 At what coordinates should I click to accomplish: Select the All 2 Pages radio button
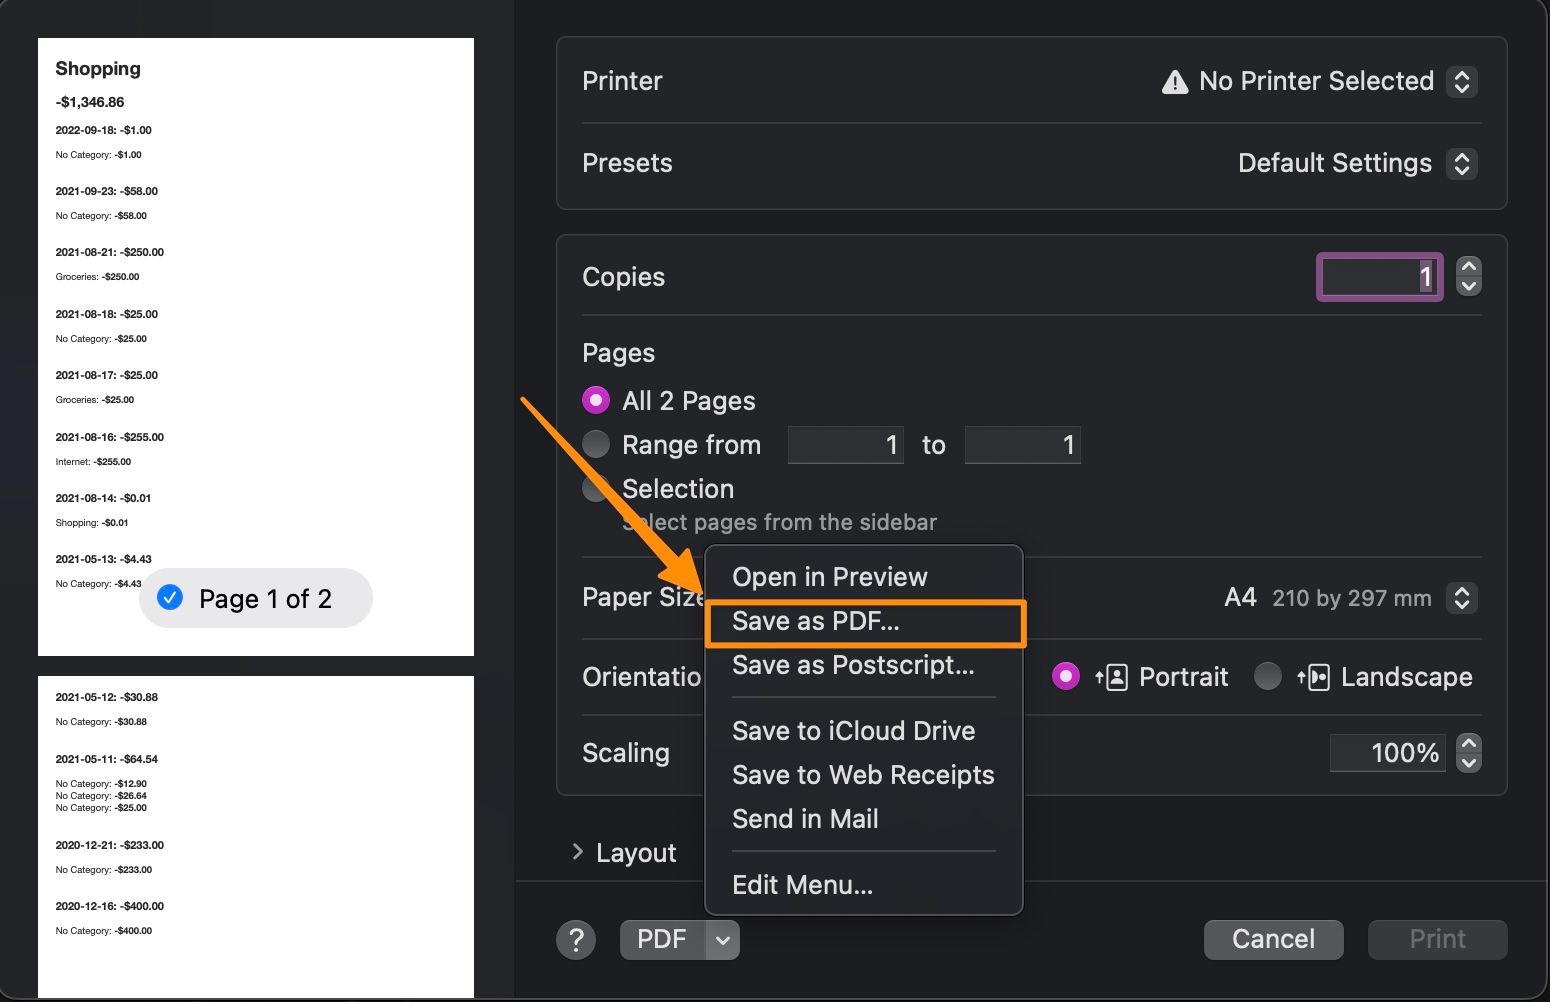click(596, 401)
